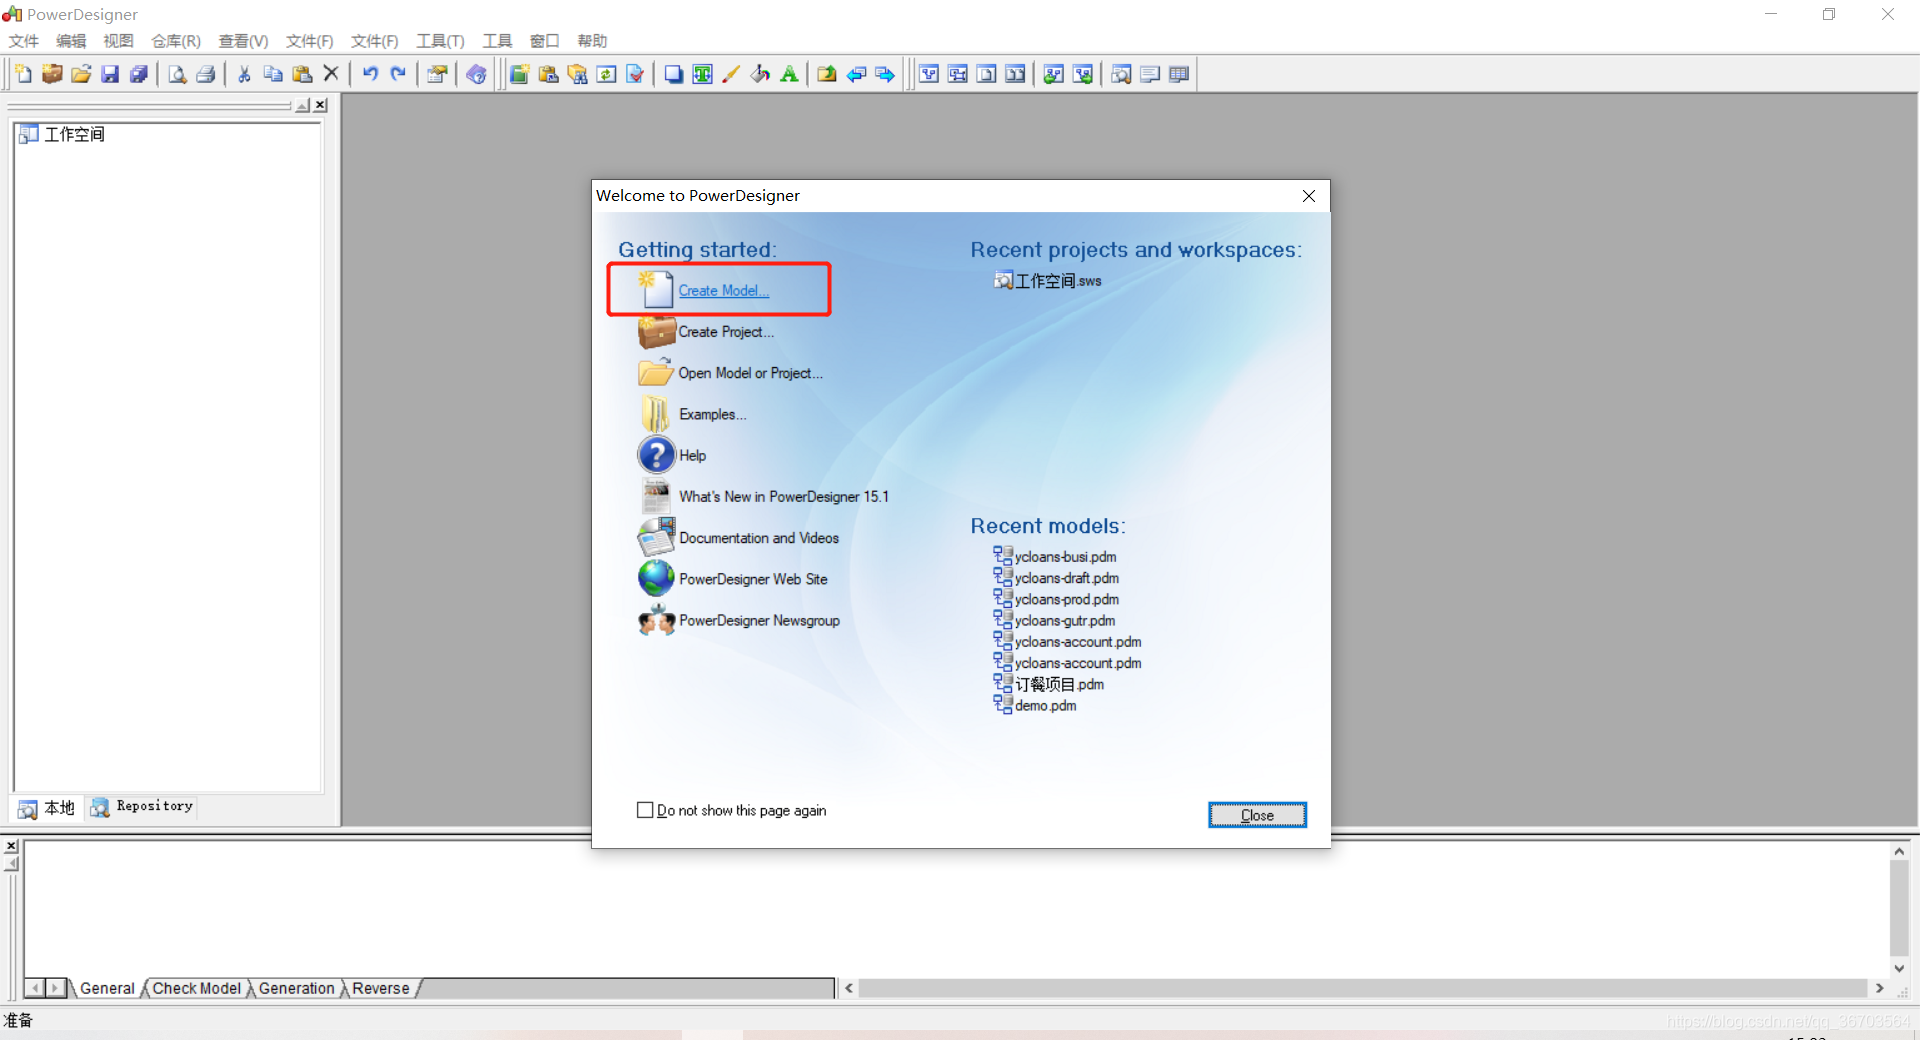
Task: Click the Create Project briefcase icon in dialog
Action: tap(657, 331)
